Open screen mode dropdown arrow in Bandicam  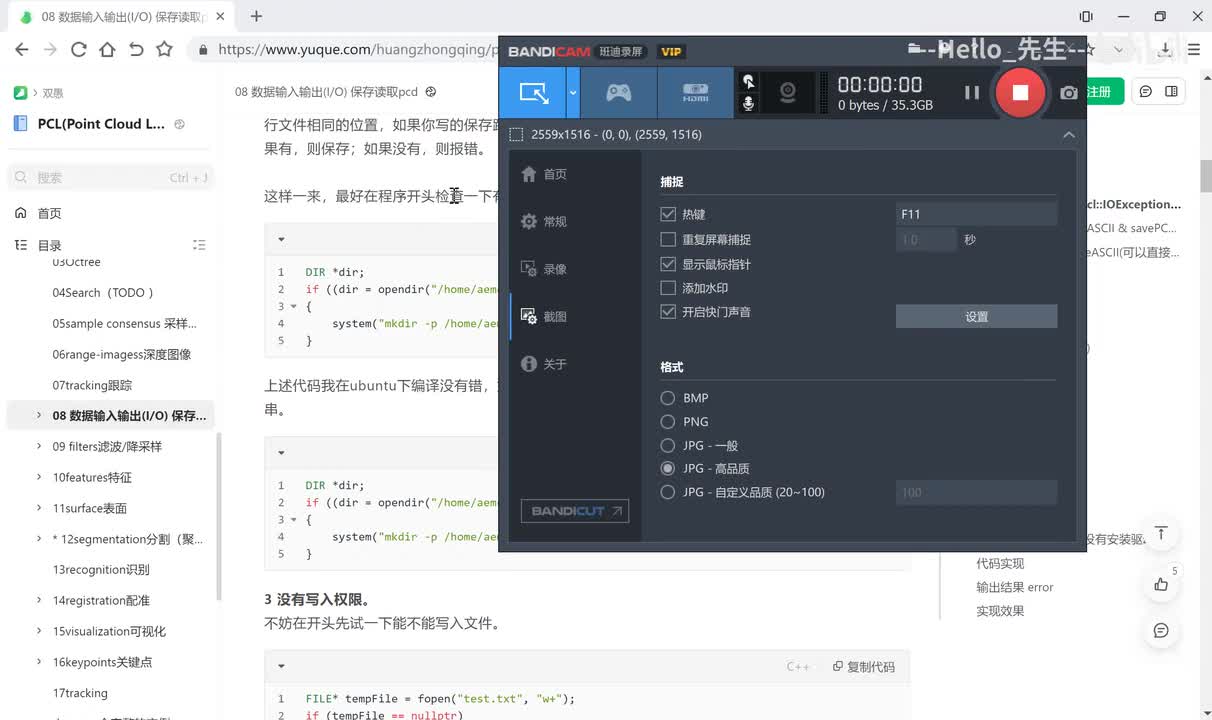pos(573,93)
